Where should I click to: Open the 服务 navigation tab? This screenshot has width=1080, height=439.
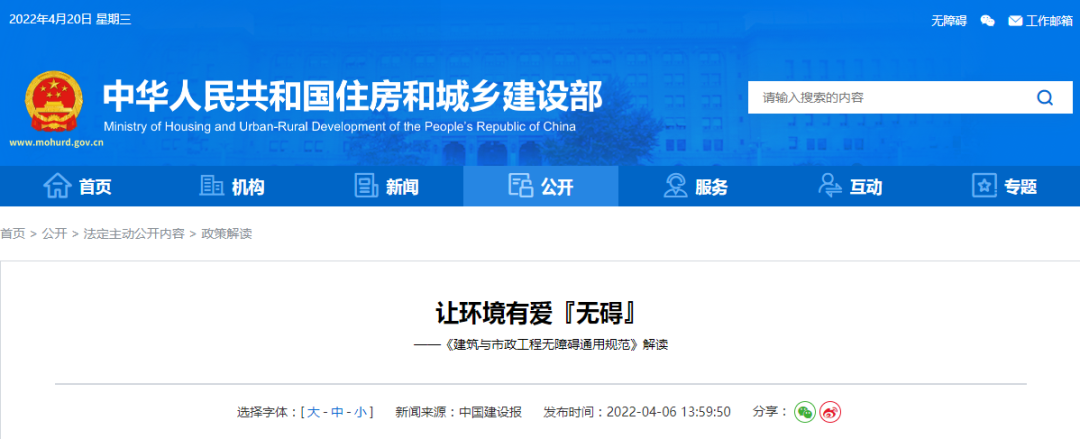click(696, 186)
